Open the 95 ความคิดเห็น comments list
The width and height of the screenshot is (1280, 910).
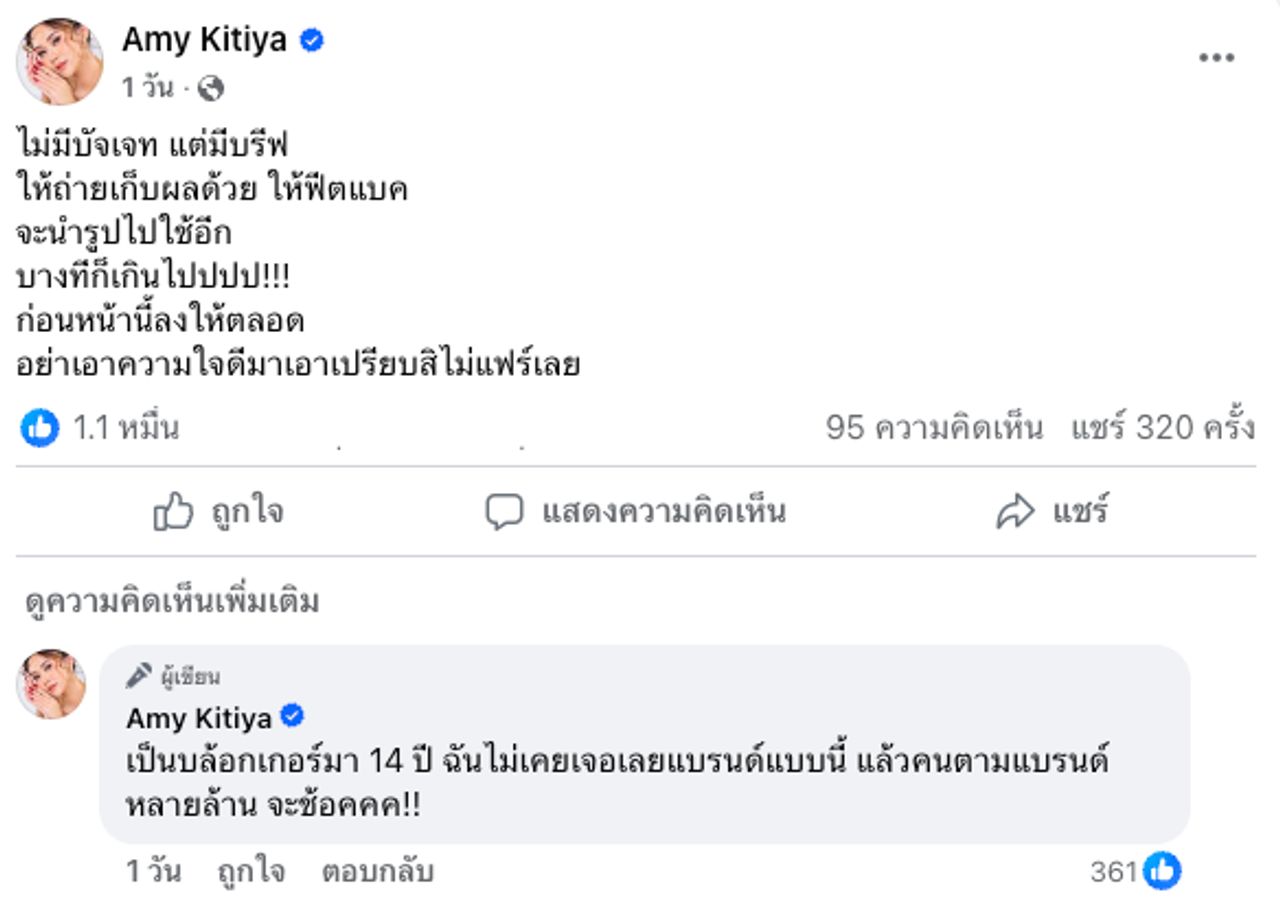point(934,428)
